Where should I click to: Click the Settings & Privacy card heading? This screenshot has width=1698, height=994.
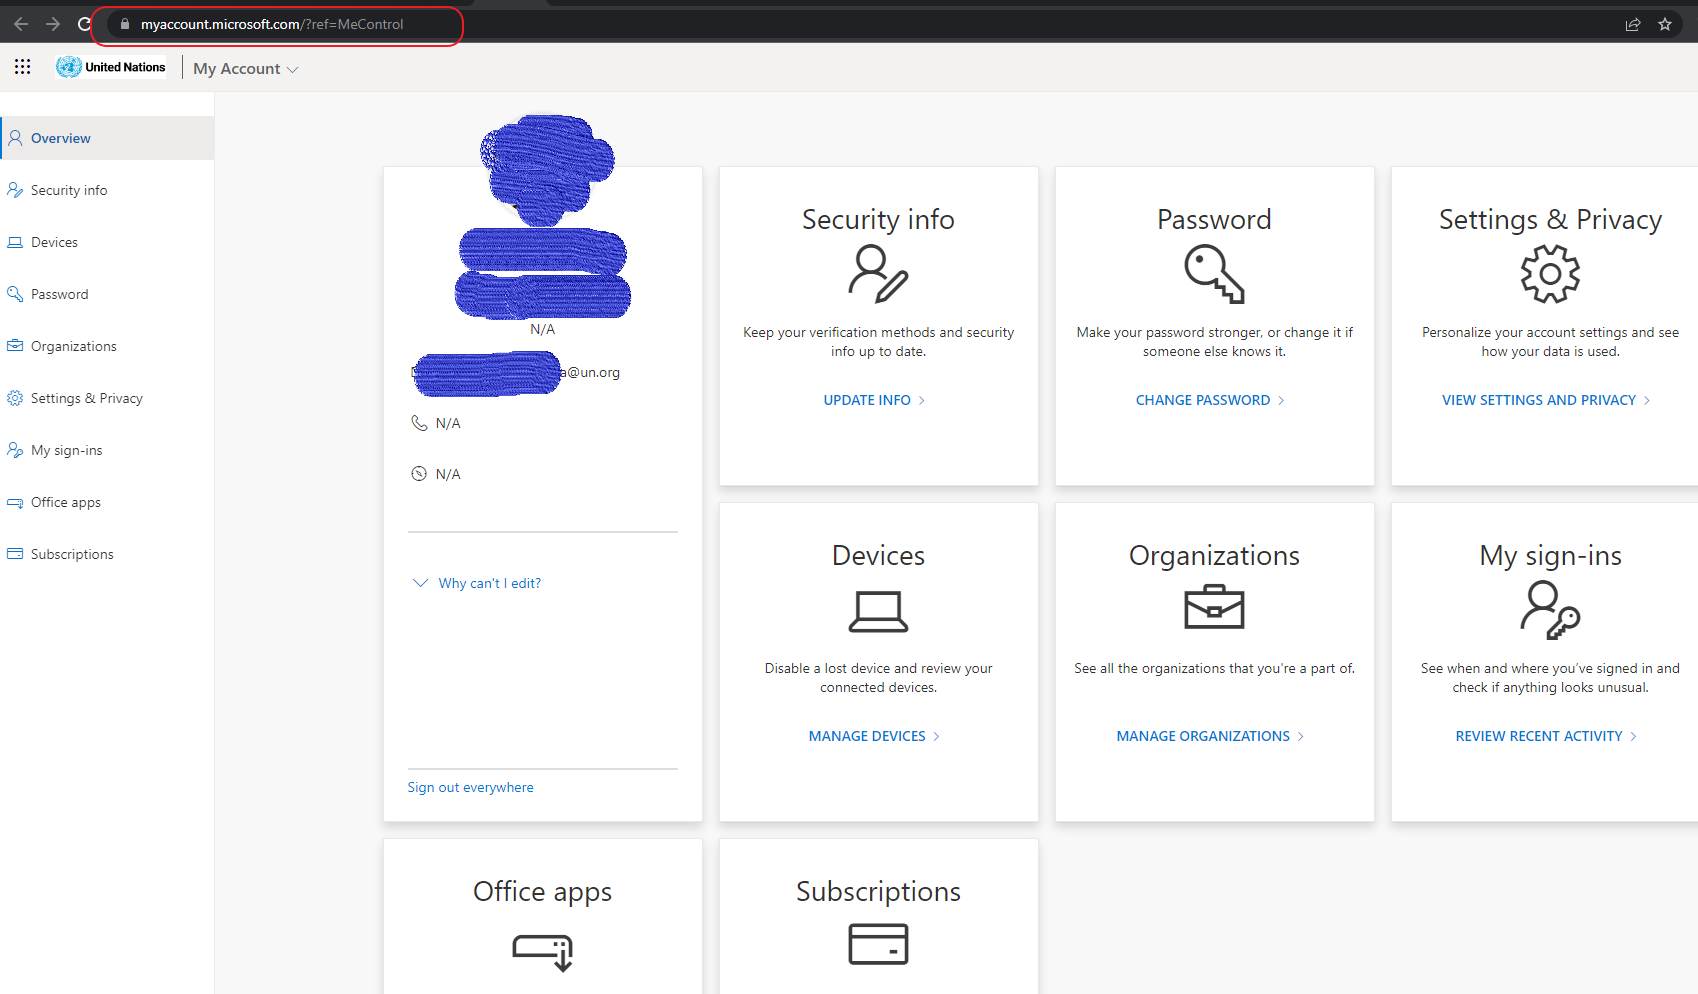click(1550, 220)
